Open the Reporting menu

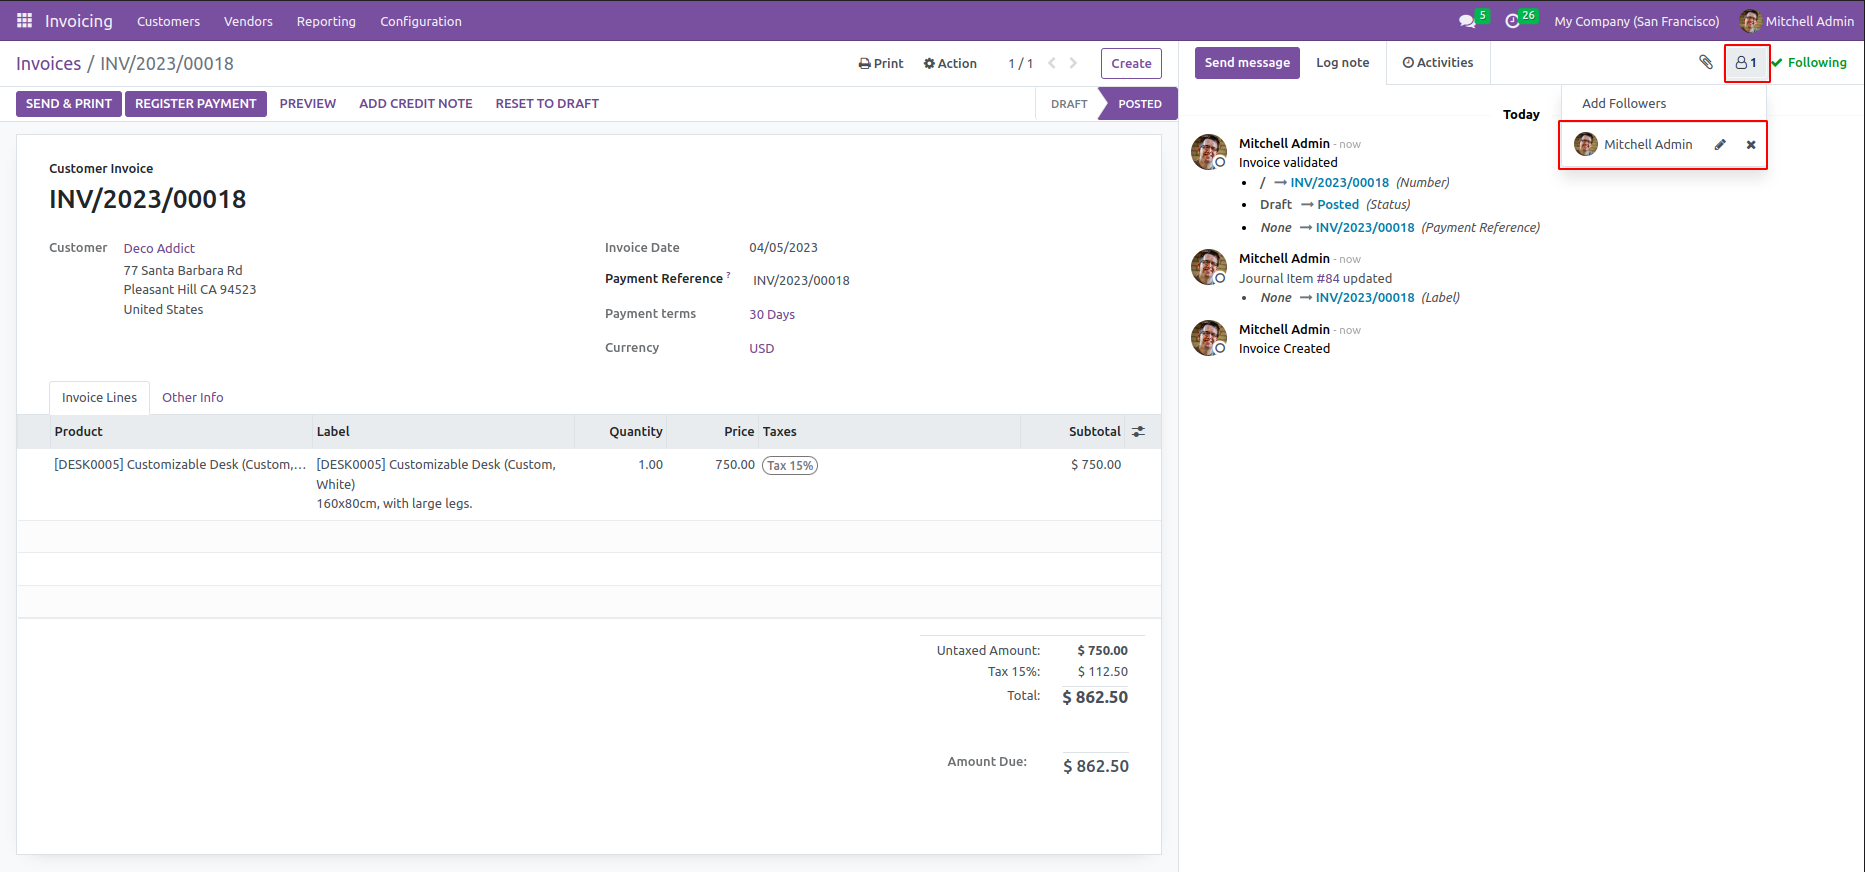pos(326,21)
